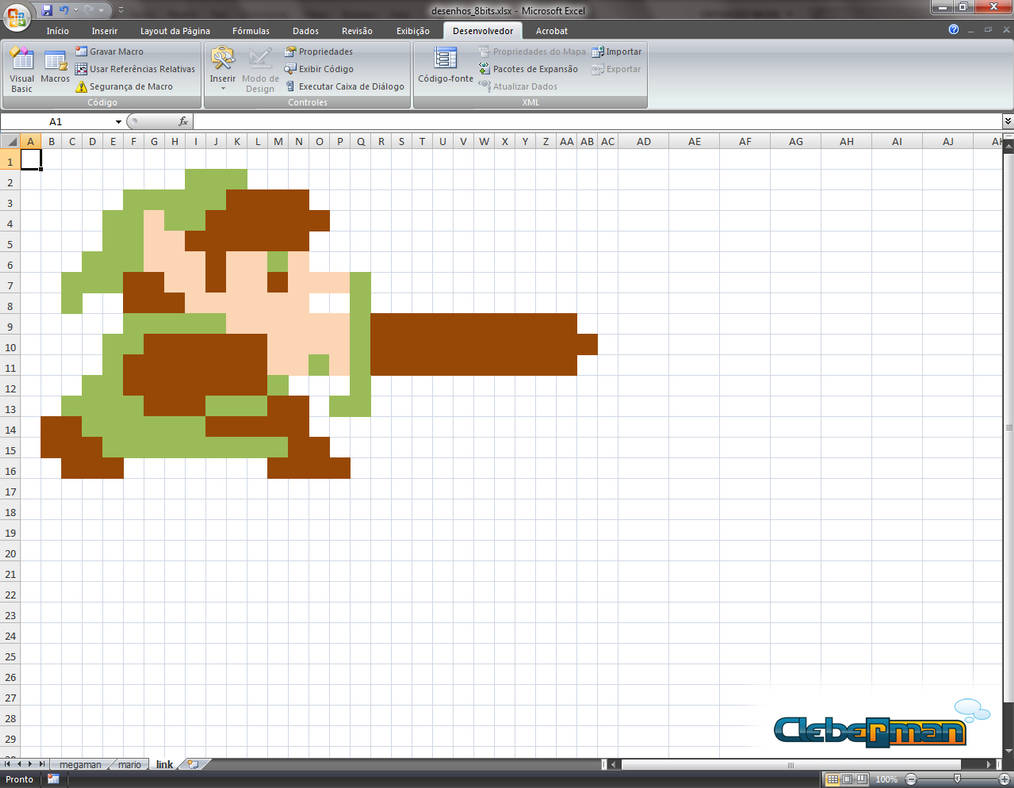Screen dimensions: 1014x788
Task: Expand the formula bar
Action: 1008,121
